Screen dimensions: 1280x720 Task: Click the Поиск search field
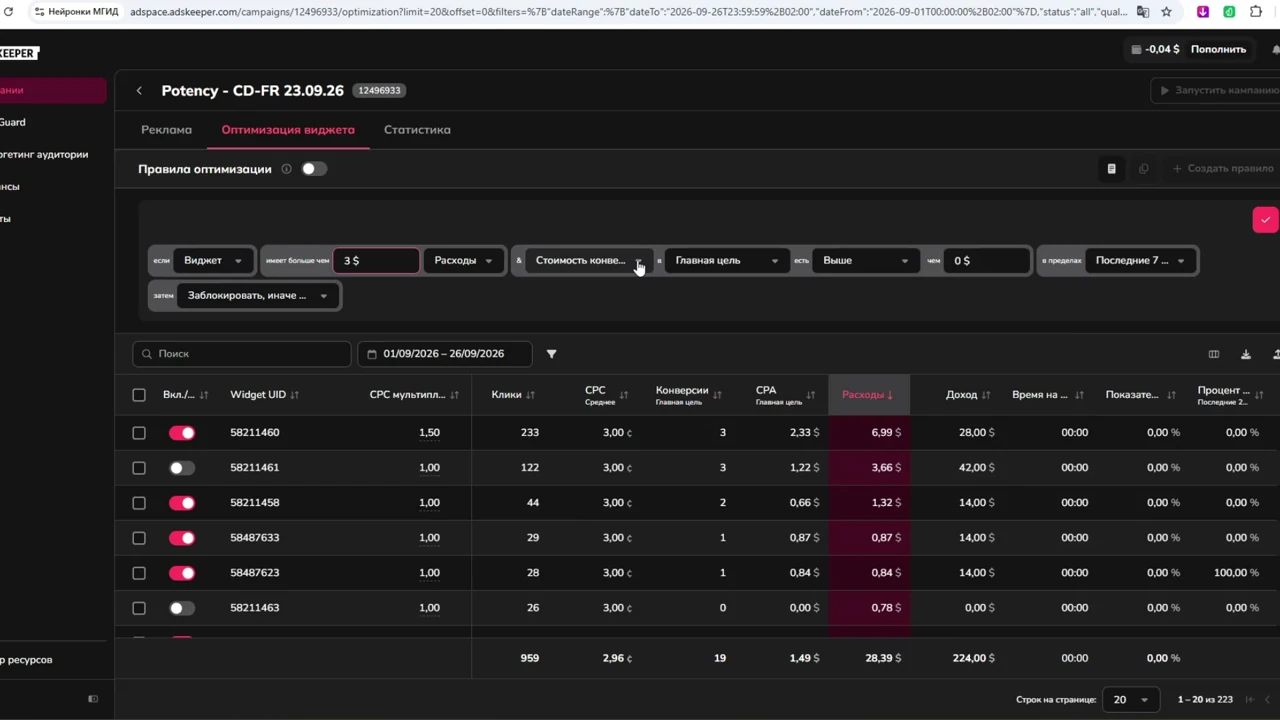click(x=242, y=354)
